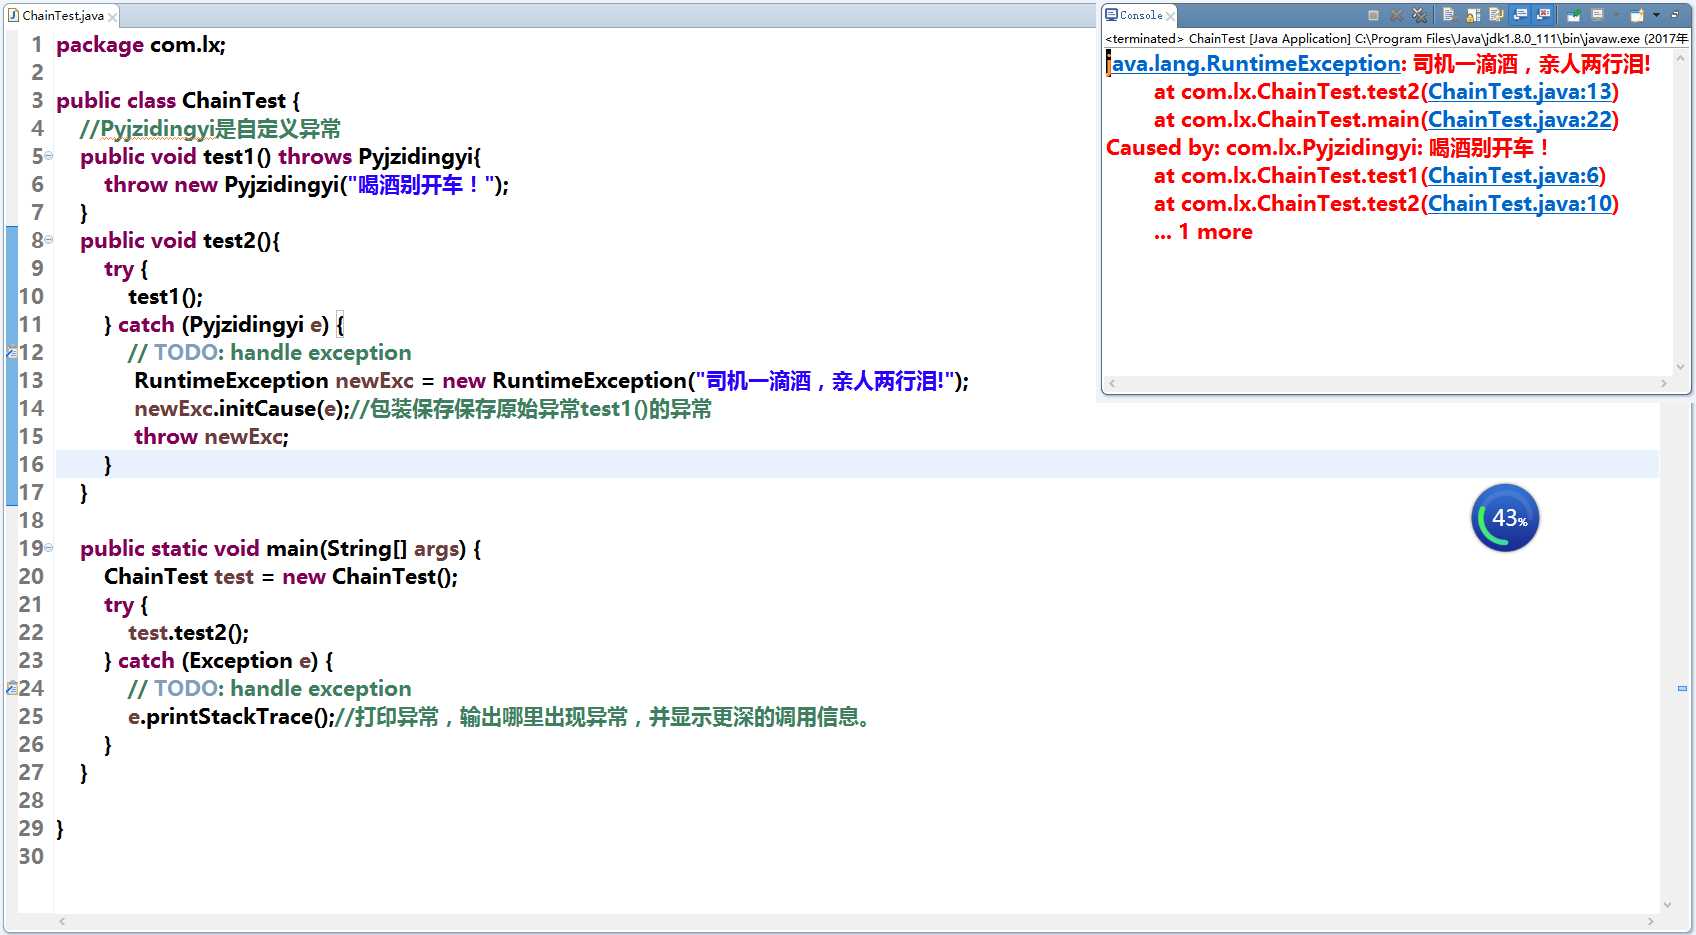This screenshot has height=935, width=1696.
Task: Click 'catch (Exception e)' on line 23
Action: (x=218, y=661)
